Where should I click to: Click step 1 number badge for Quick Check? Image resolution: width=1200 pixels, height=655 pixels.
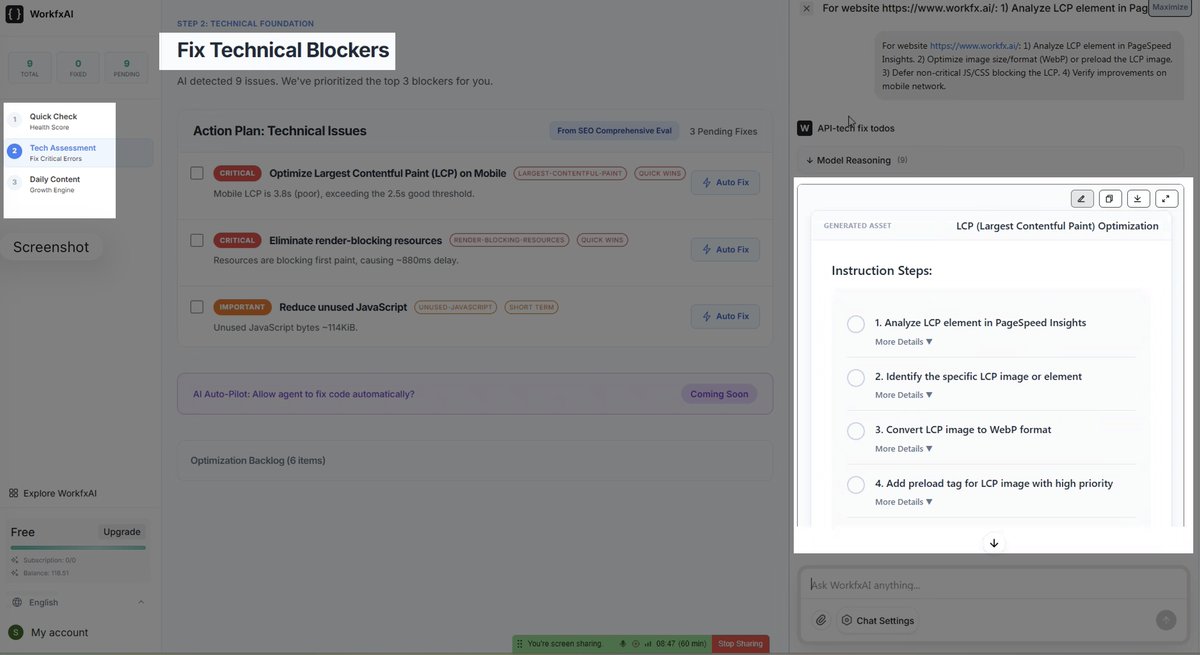14,120
